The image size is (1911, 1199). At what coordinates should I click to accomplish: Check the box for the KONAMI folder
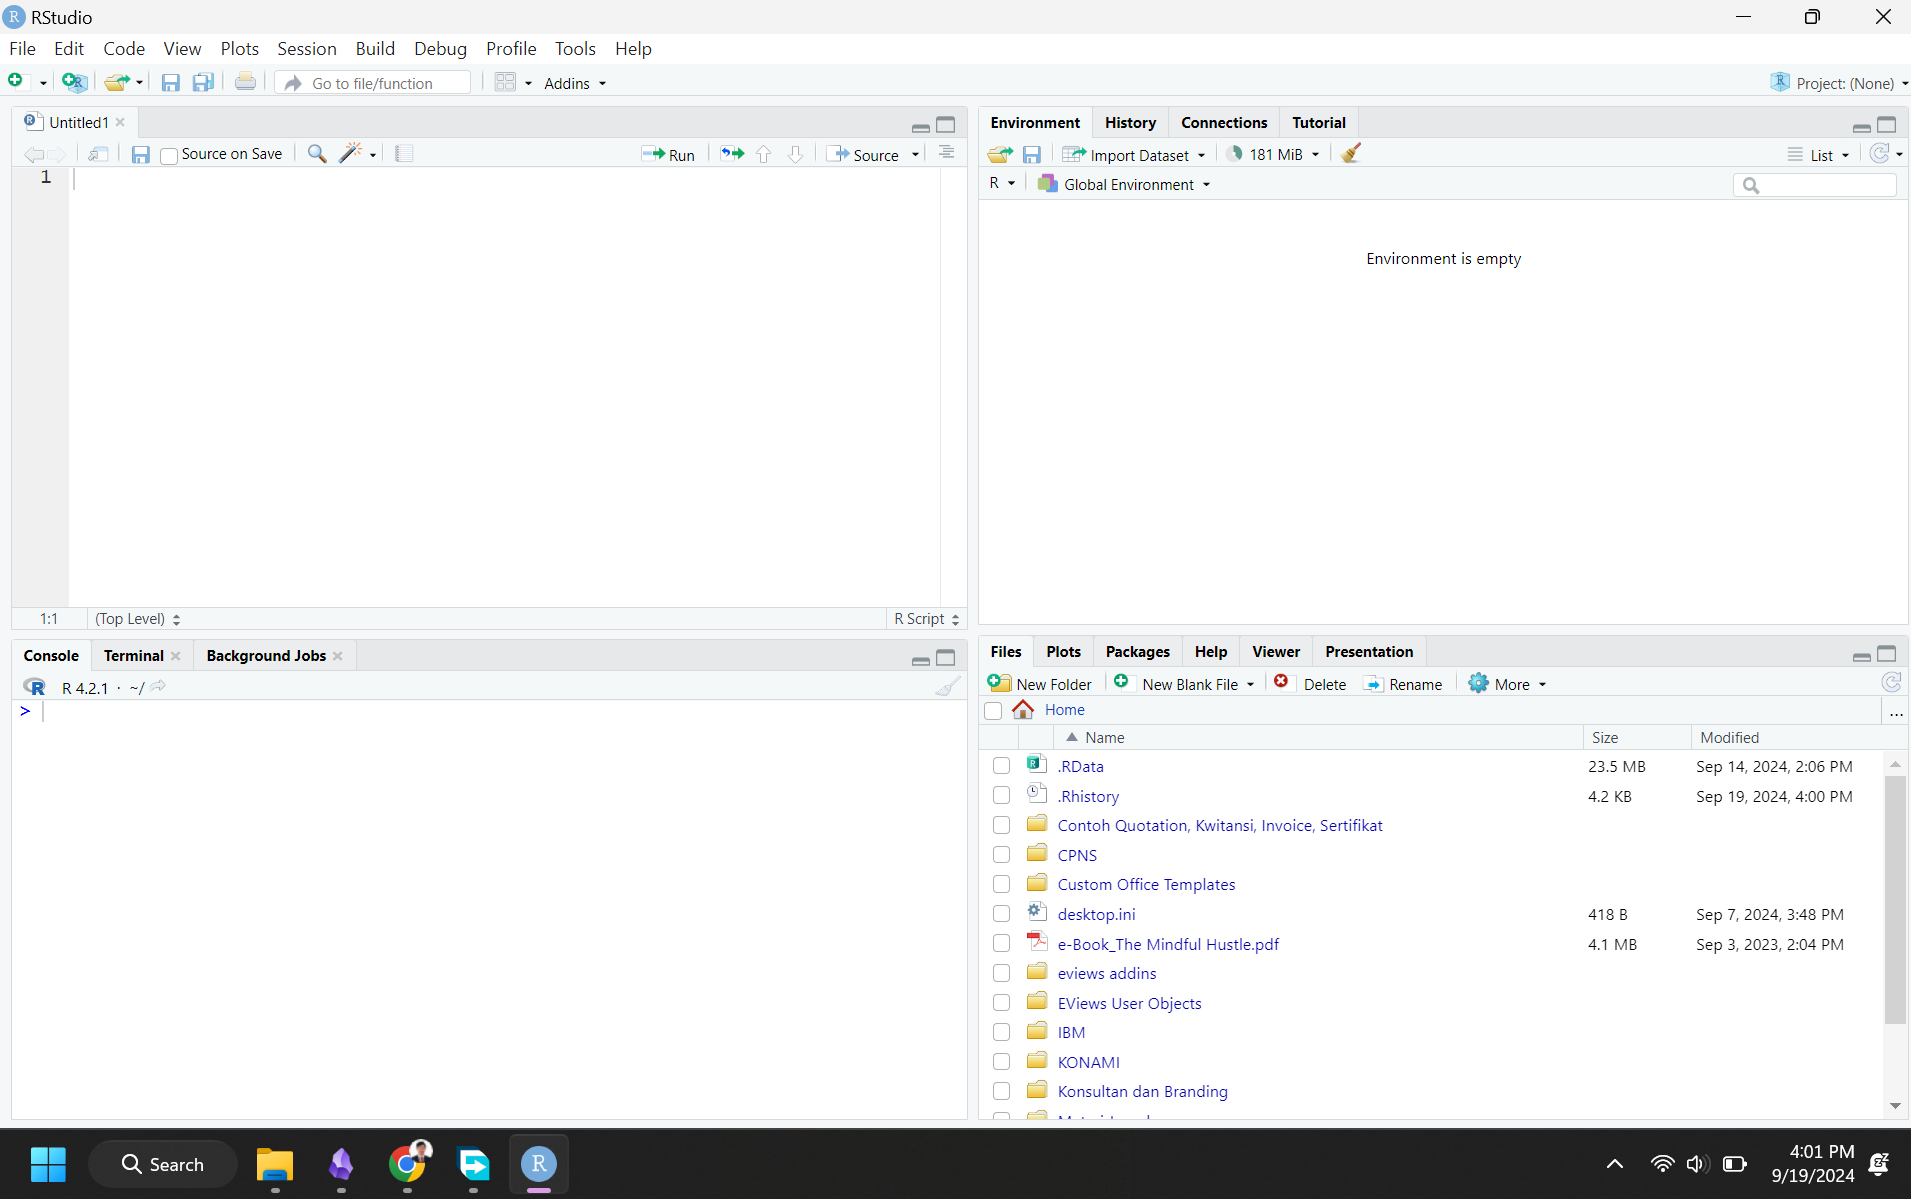tap(1001, 1062)
